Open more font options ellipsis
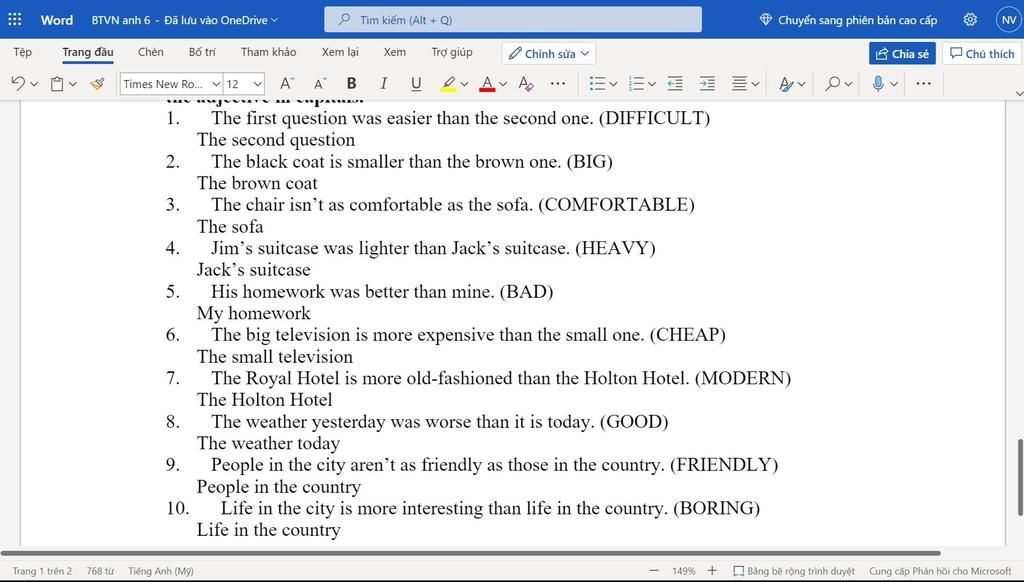Image resolution: width=1024 pixels, height=582 pixels. click(558, 84)
